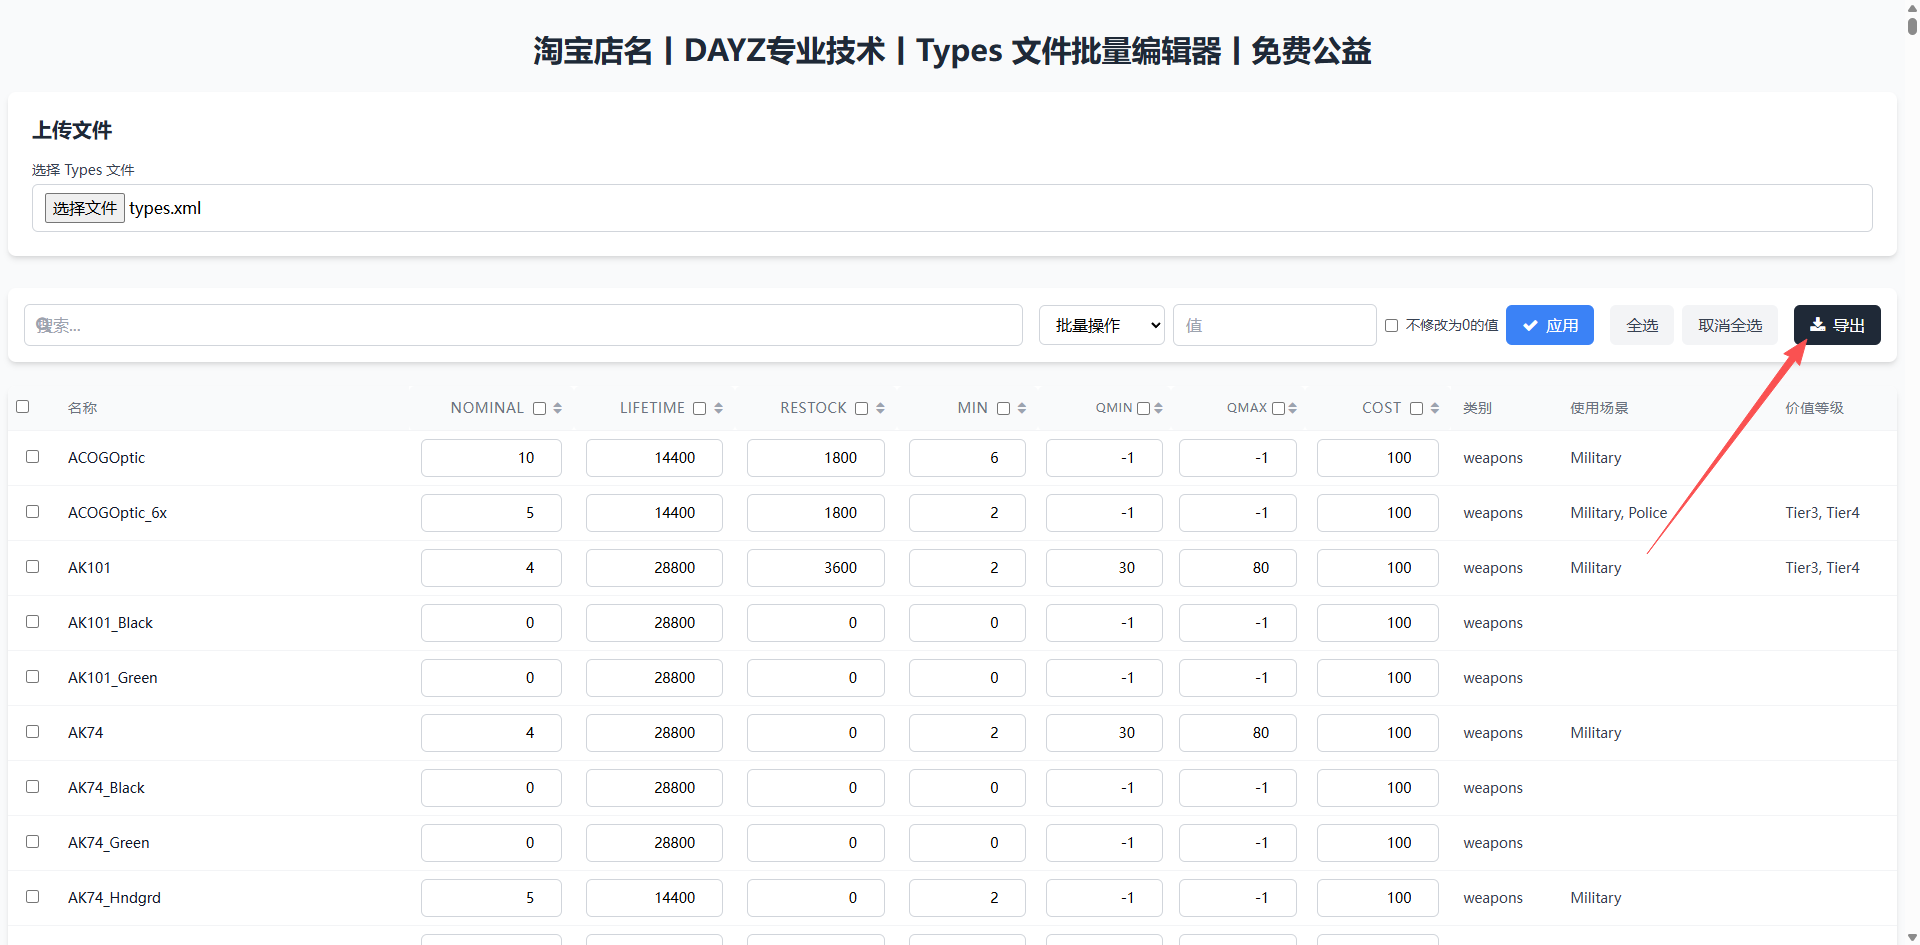Select the AK74_Black row checkbox
Image resolution: width=1920 pixels, height=945 pixels.
point(33,786)
